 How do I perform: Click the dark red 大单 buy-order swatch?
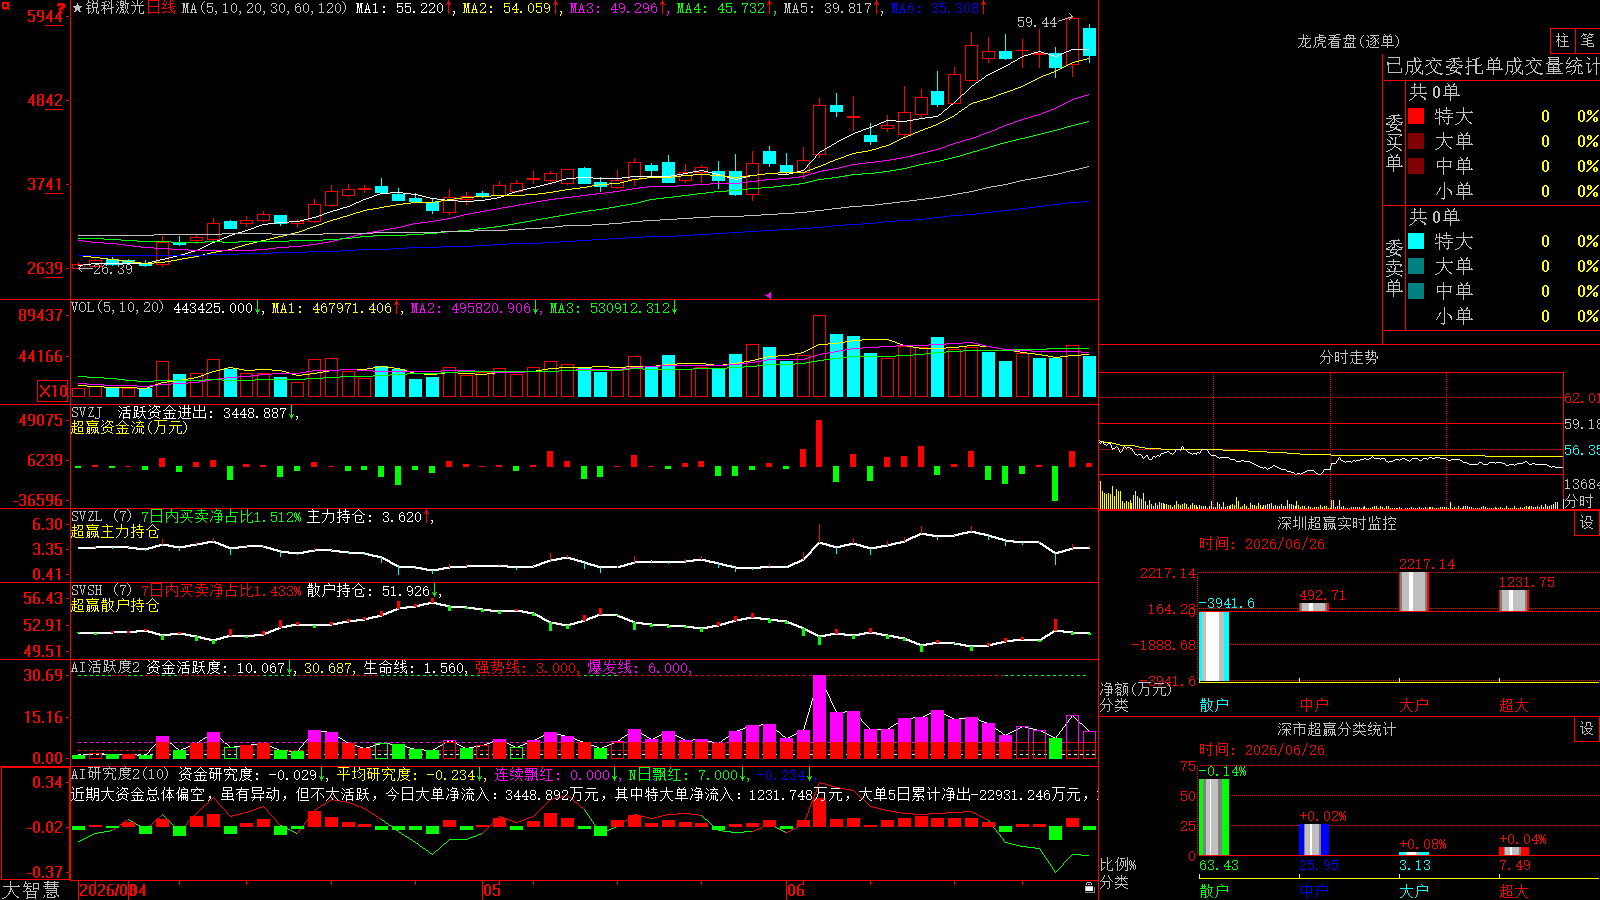click(1416, 141)
